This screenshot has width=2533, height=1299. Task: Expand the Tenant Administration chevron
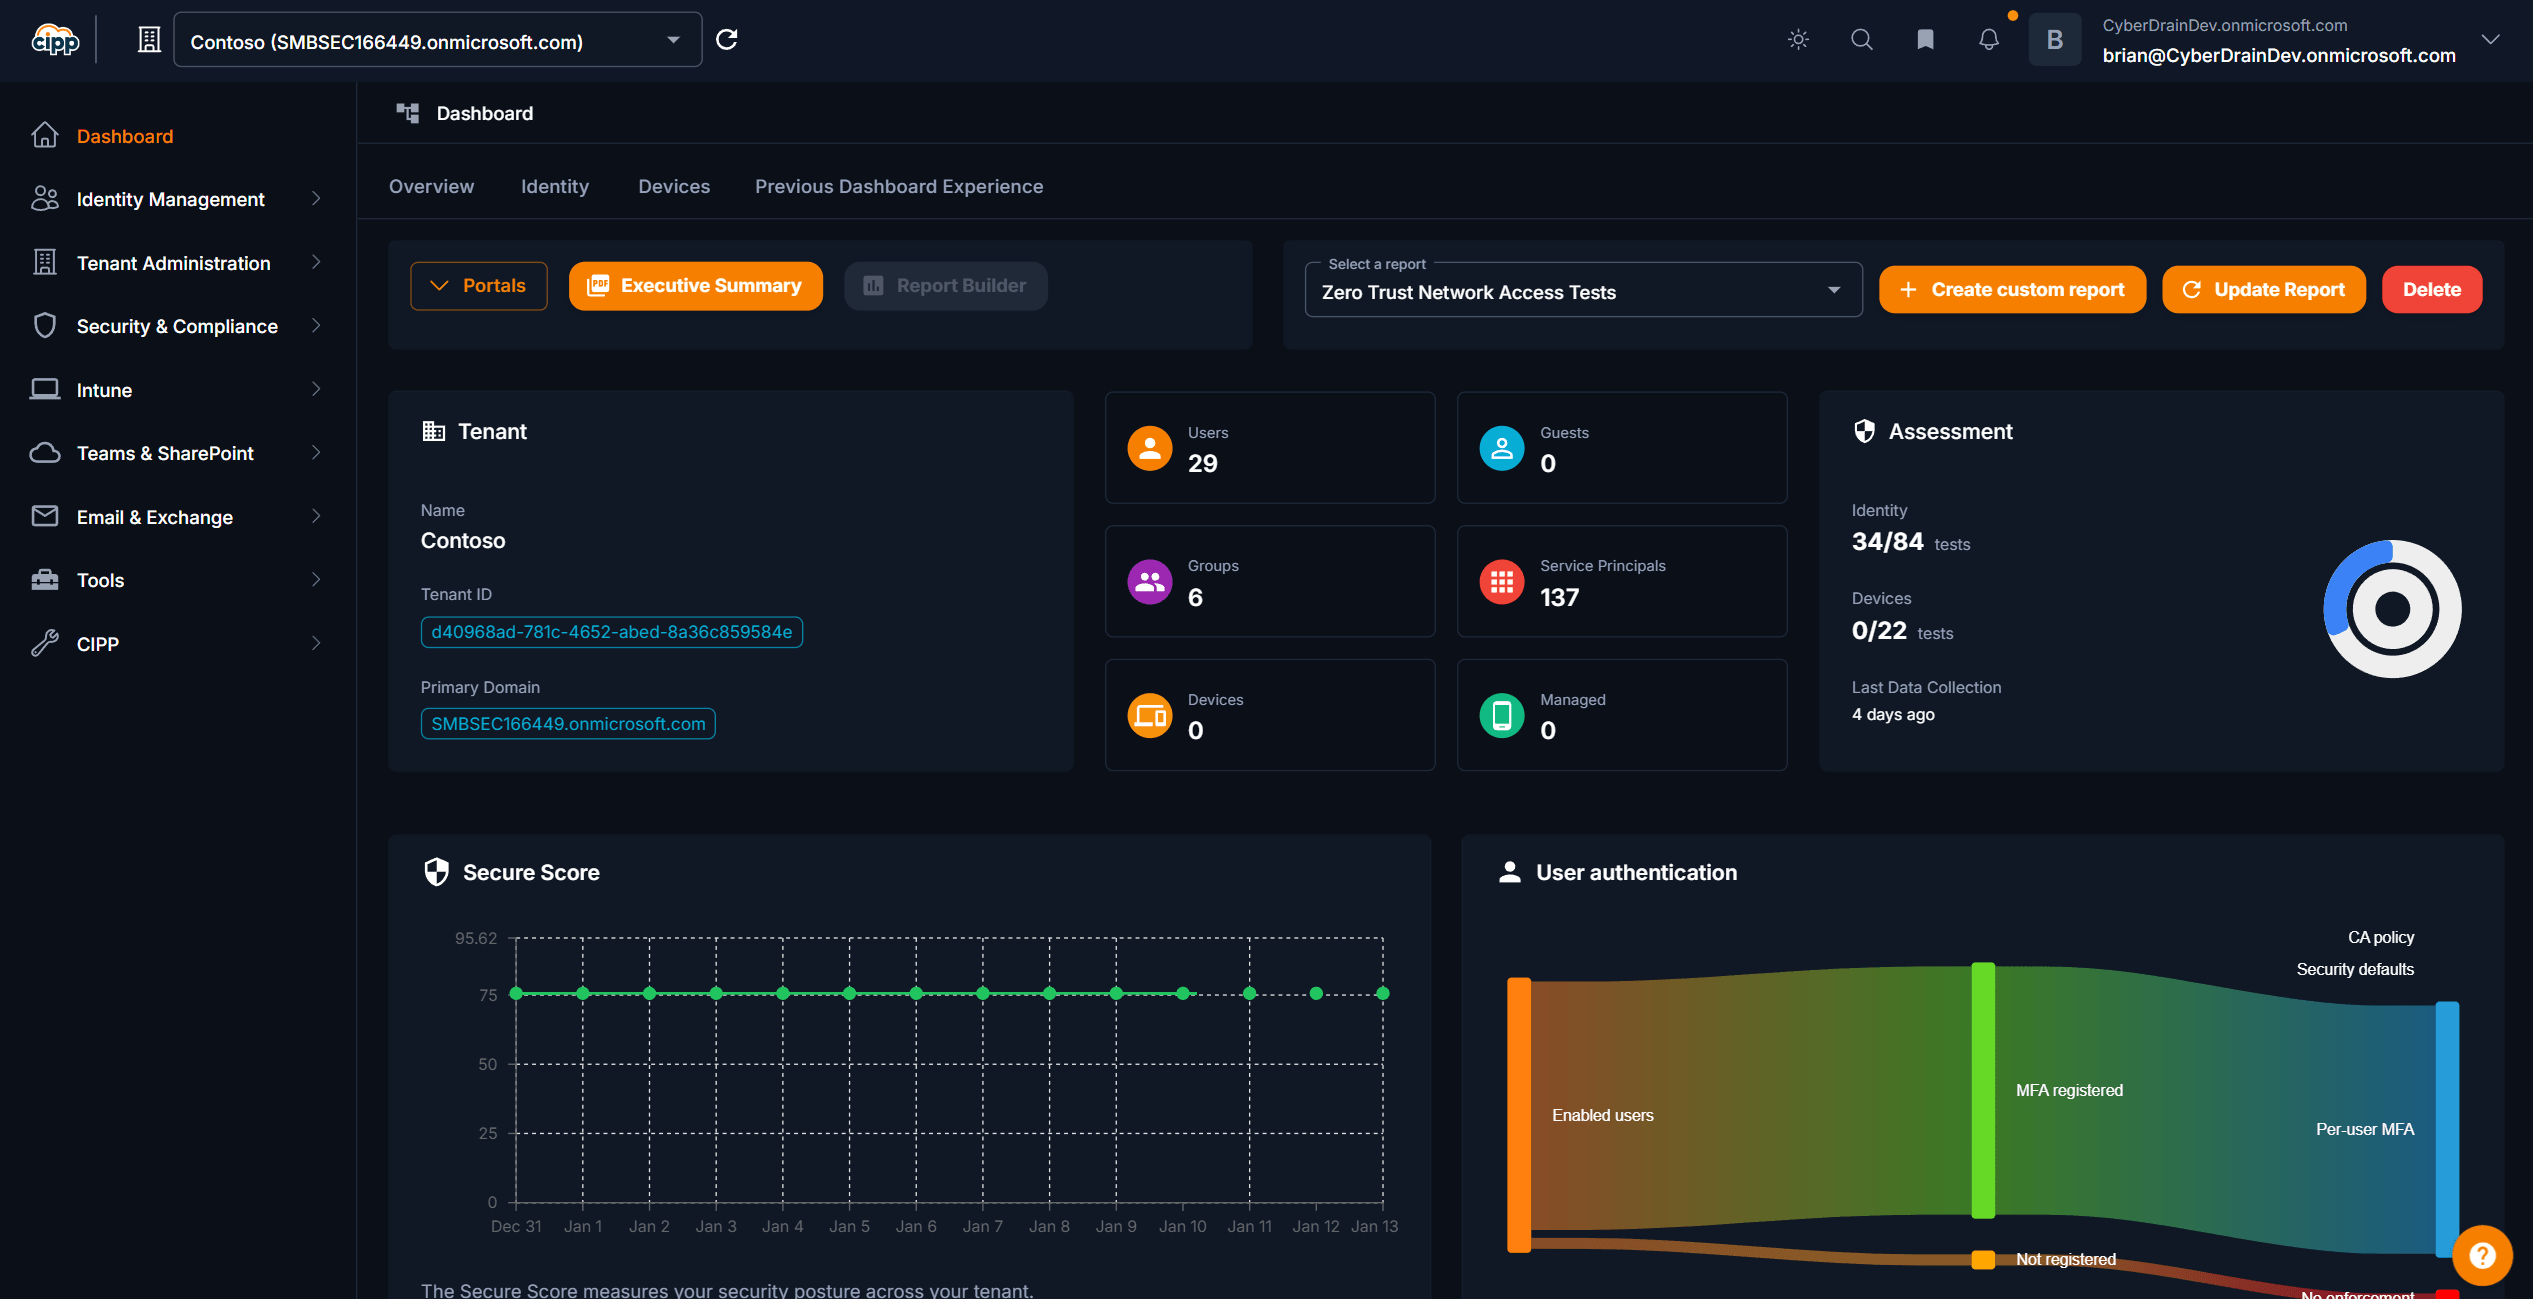pyautogui.click(x=316, y=262)
